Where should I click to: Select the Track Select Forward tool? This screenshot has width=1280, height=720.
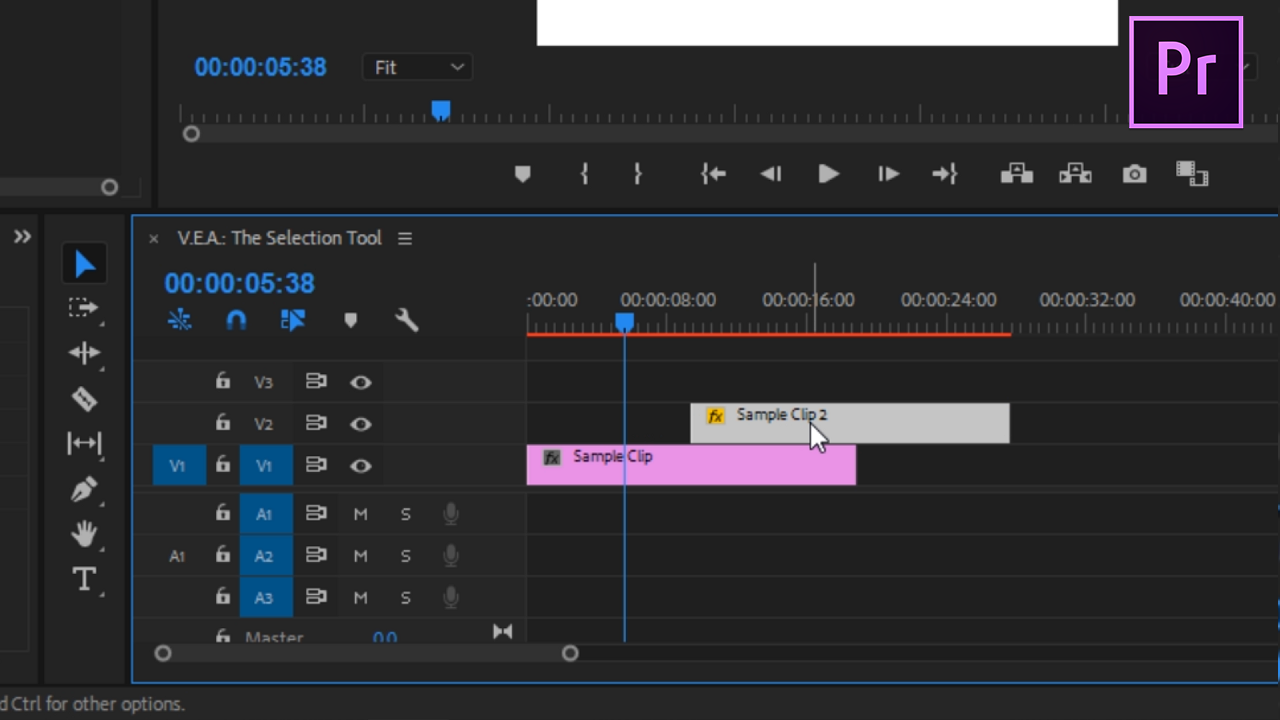point(84,308)
